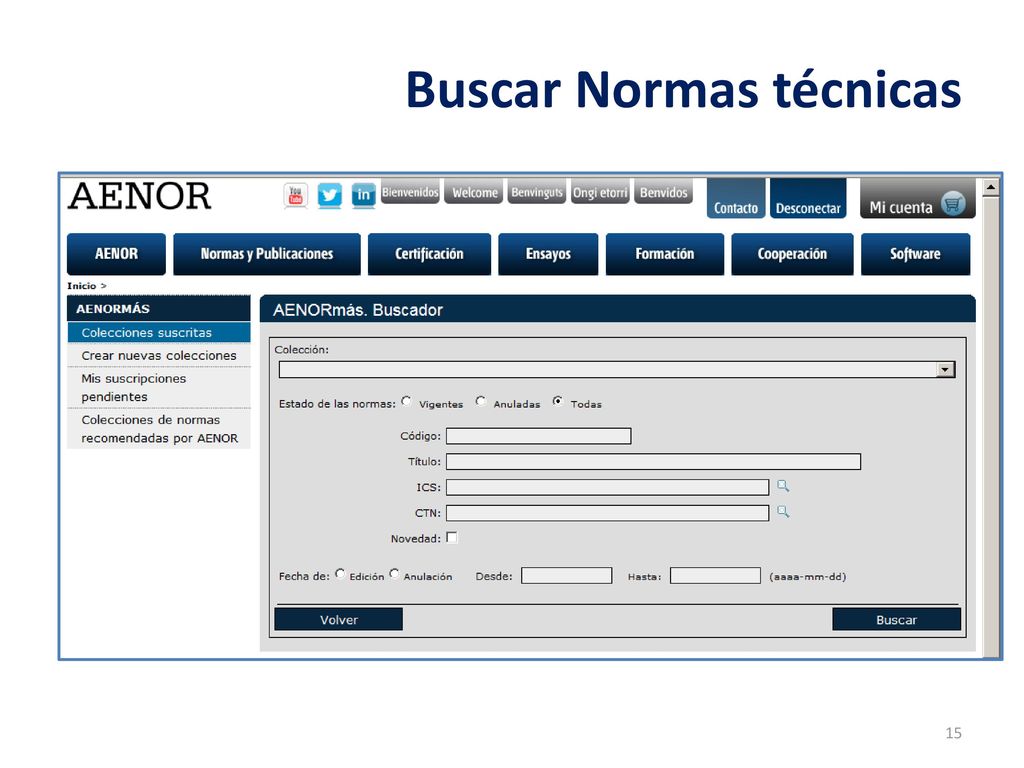Screen dimensions: 1024x768
Task: Click the Buscar button
Action: click(897, 620)
